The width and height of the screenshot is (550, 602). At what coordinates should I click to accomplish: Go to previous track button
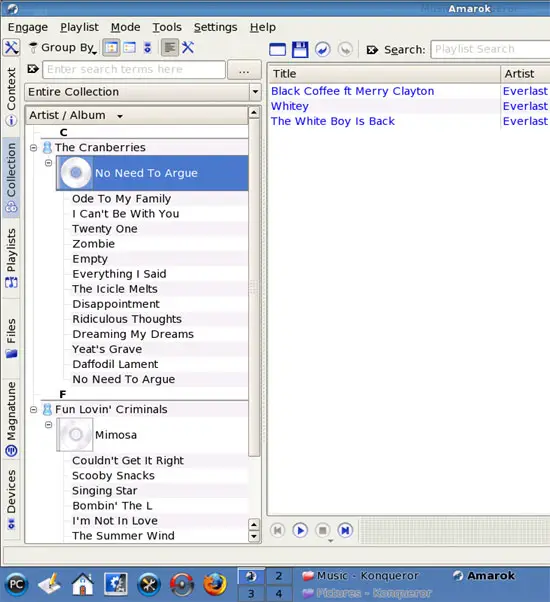click(277, 530)
